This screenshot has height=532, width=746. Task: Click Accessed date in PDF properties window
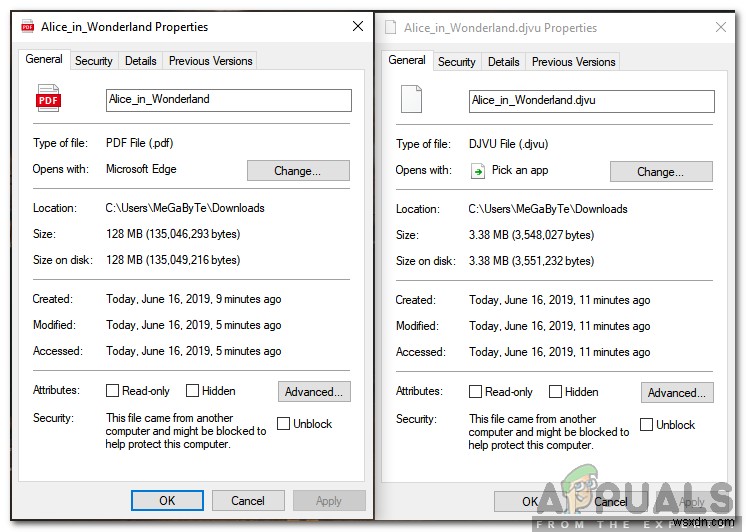coord(194,351)
